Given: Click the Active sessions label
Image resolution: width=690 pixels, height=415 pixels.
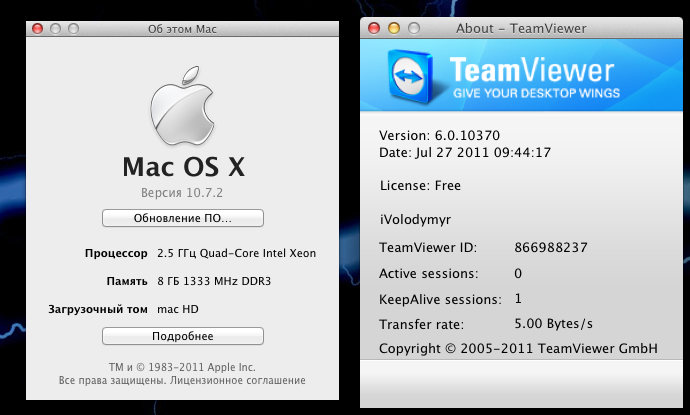Looking at the screenshot, I should [x=429, y=273].
